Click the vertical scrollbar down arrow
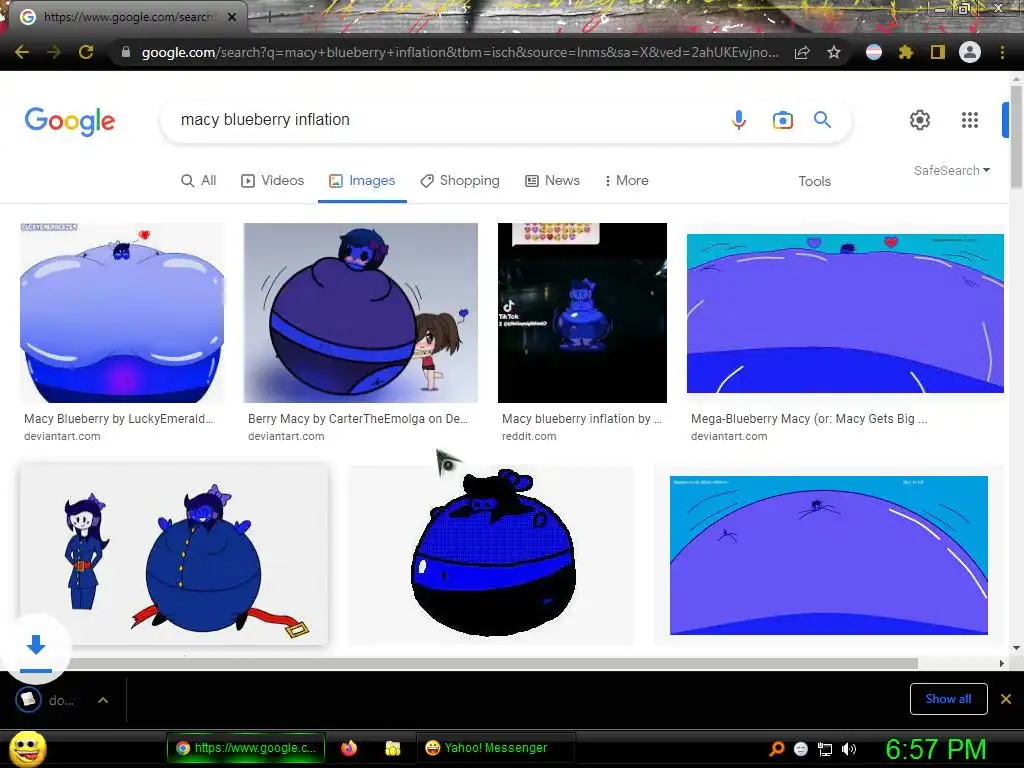This screenshot has width=1024, height=768. [x=1016, y=648]
